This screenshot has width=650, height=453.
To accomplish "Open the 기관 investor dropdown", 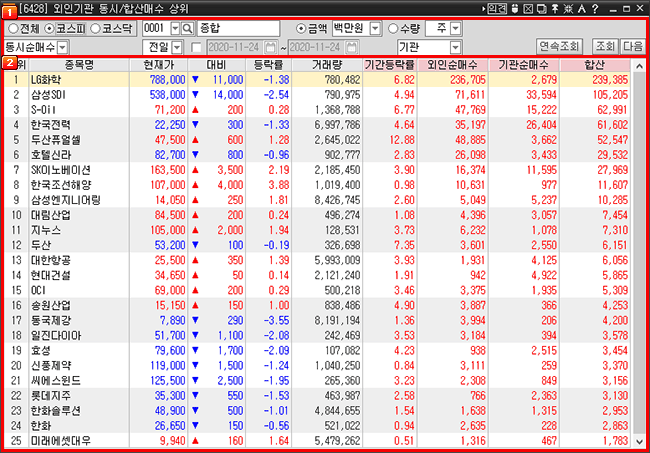I will pyautogui.click(x=456, y=47).
